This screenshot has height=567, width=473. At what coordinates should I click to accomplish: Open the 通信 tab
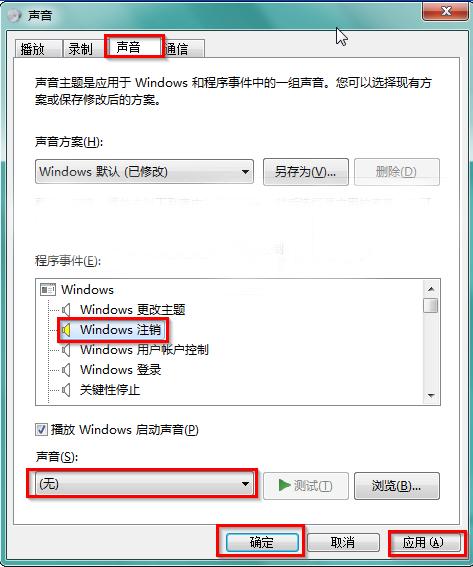(183, 48)
